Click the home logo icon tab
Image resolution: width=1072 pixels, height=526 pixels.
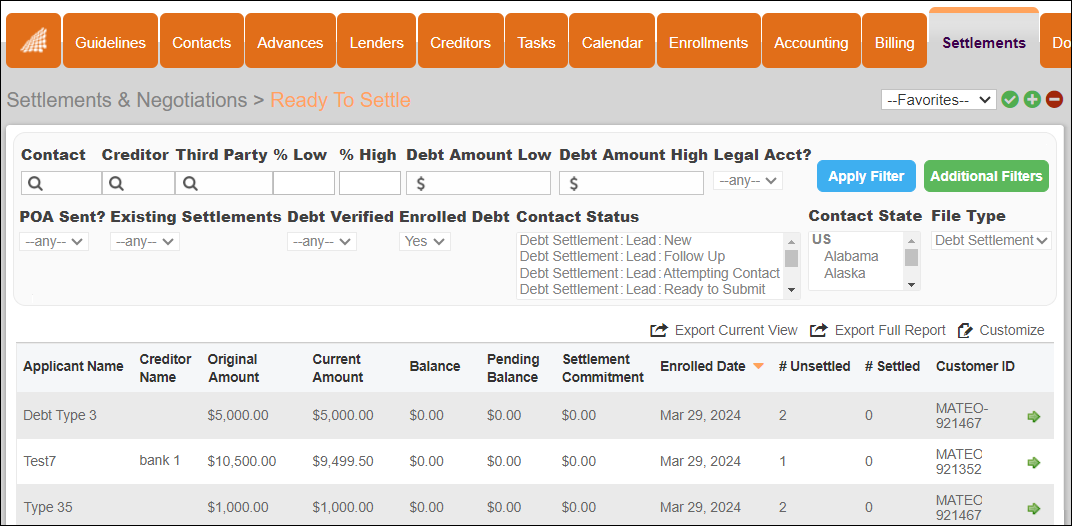[x=33, y=42]
